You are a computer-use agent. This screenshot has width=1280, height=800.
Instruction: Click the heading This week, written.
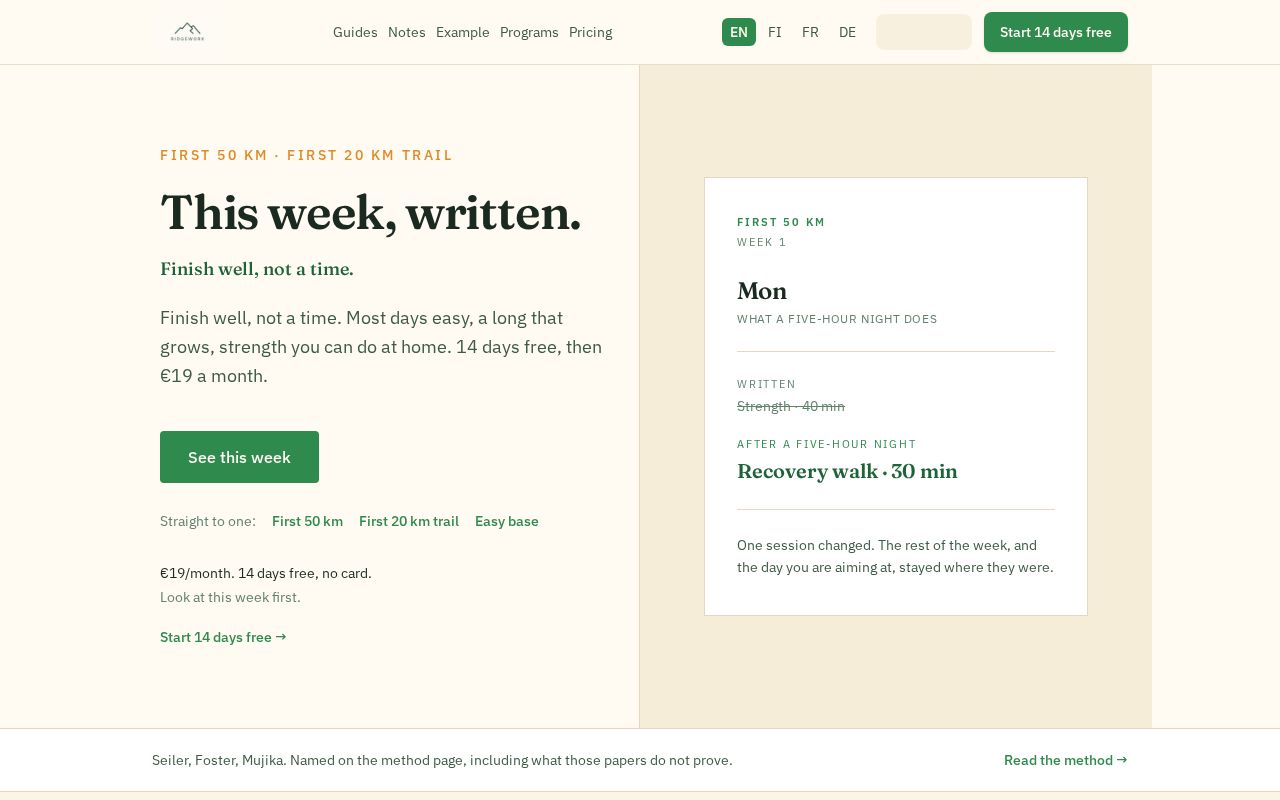coord(370,212)
